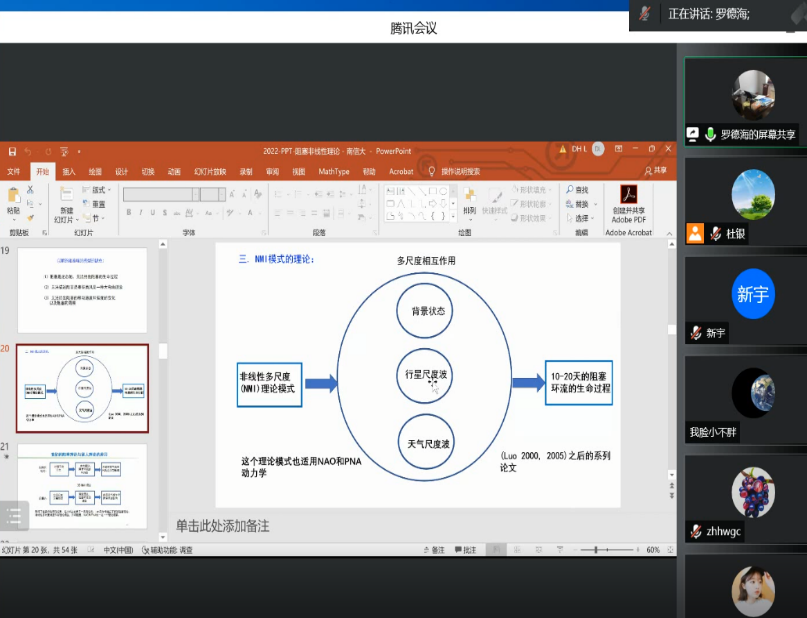The width and height of the screenshot is (807, 618).
Task: Click the accessibility check (辅助功能) status button
Action: tap(167, 550)
